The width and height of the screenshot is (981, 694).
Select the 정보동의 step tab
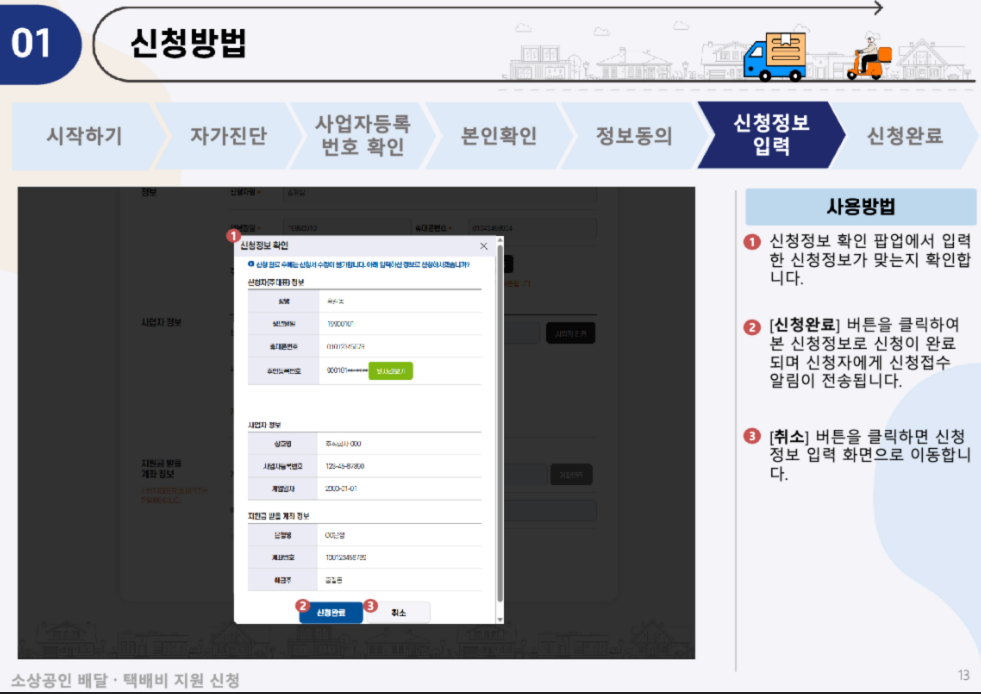click(x=634, y=134)
